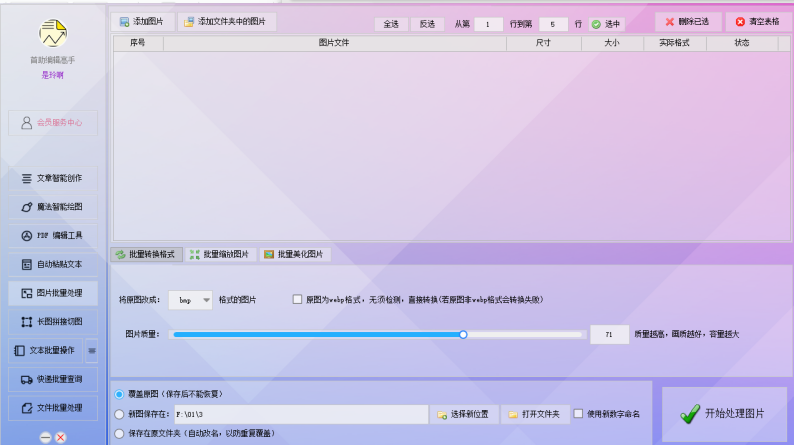This screenshot has height=445, width=794.
Task: Click the start row number field
Action: (x=488, y=24)
